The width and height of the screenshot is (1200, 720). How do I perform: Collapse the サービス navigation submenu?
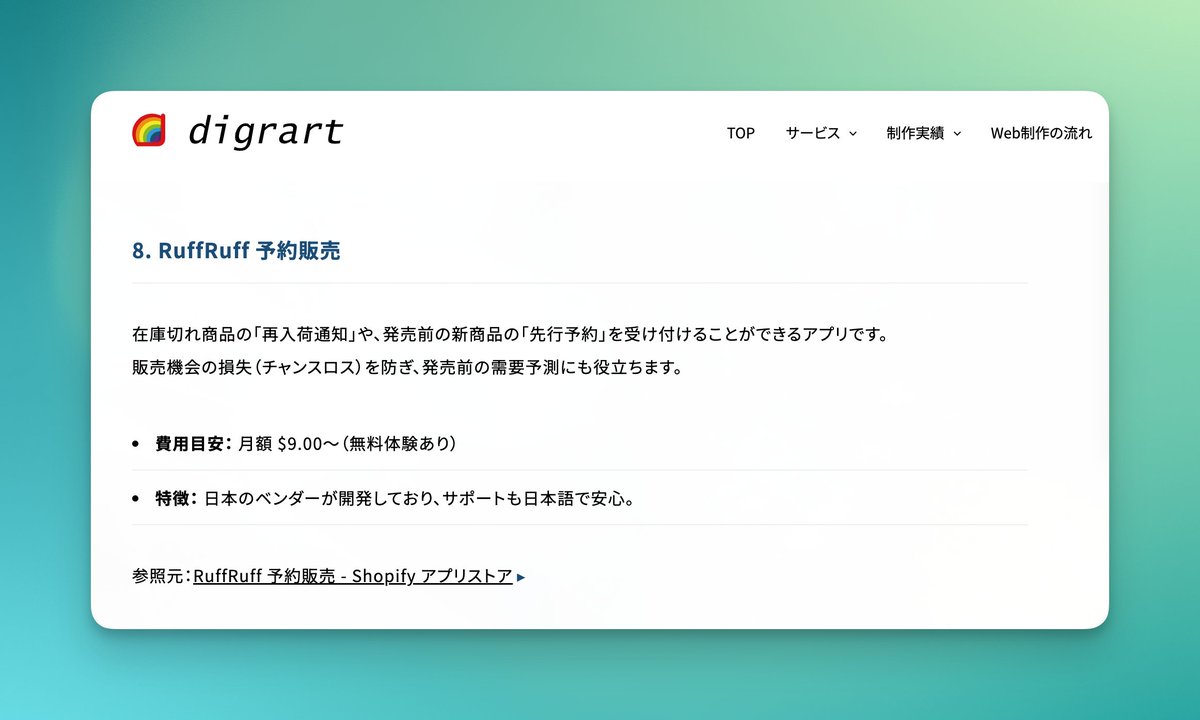[x=814, y=133]
